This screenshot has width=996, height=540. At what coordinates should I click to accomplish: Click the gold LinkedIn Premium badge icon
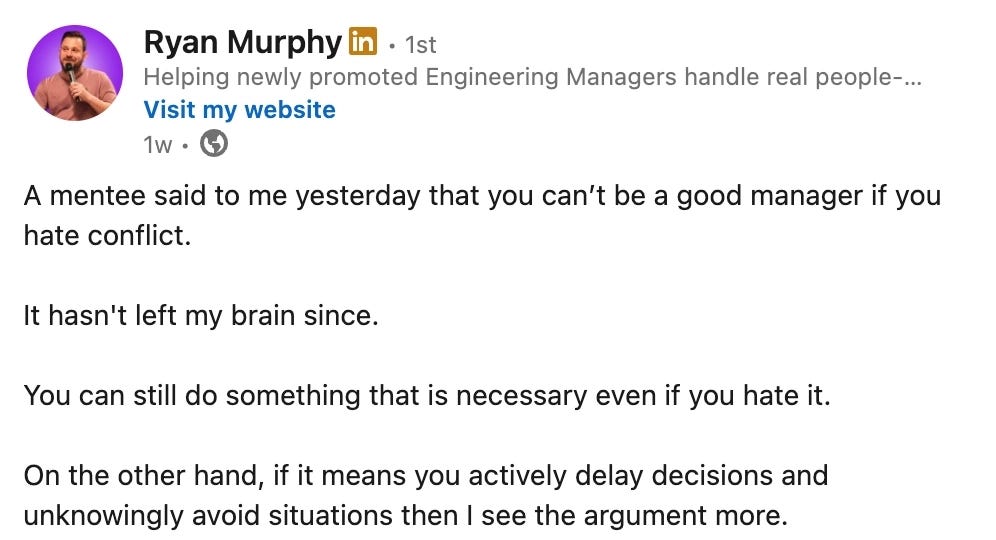point(363,41)
